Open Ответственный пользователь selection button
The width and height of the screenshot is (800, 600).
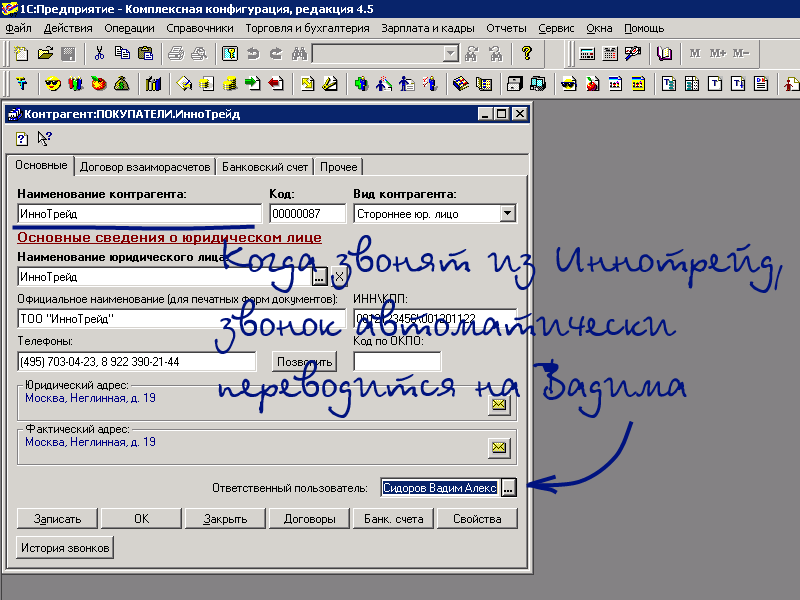(x=508, y=488)
